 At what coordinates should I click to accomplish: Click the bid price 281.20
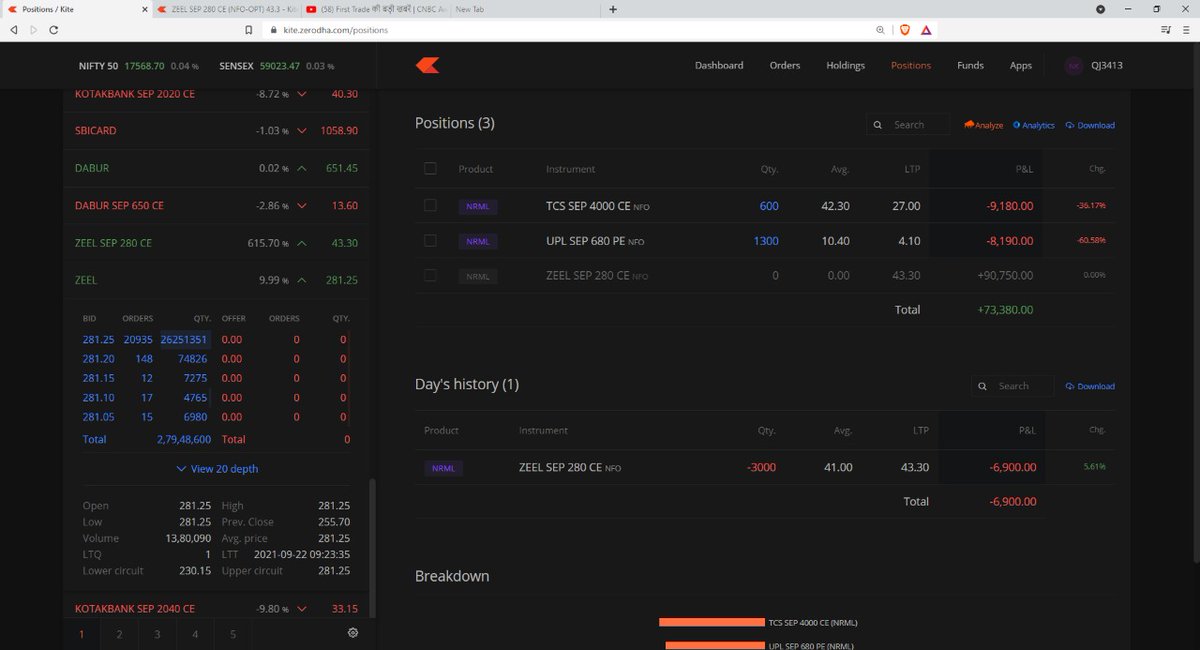click(x=98, y=359)
